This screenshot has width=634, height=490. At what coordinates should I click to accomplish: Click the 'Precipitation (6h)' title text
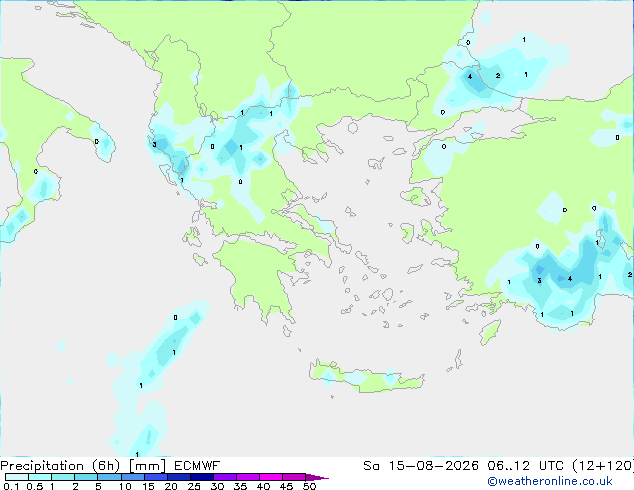coord(60,466)
